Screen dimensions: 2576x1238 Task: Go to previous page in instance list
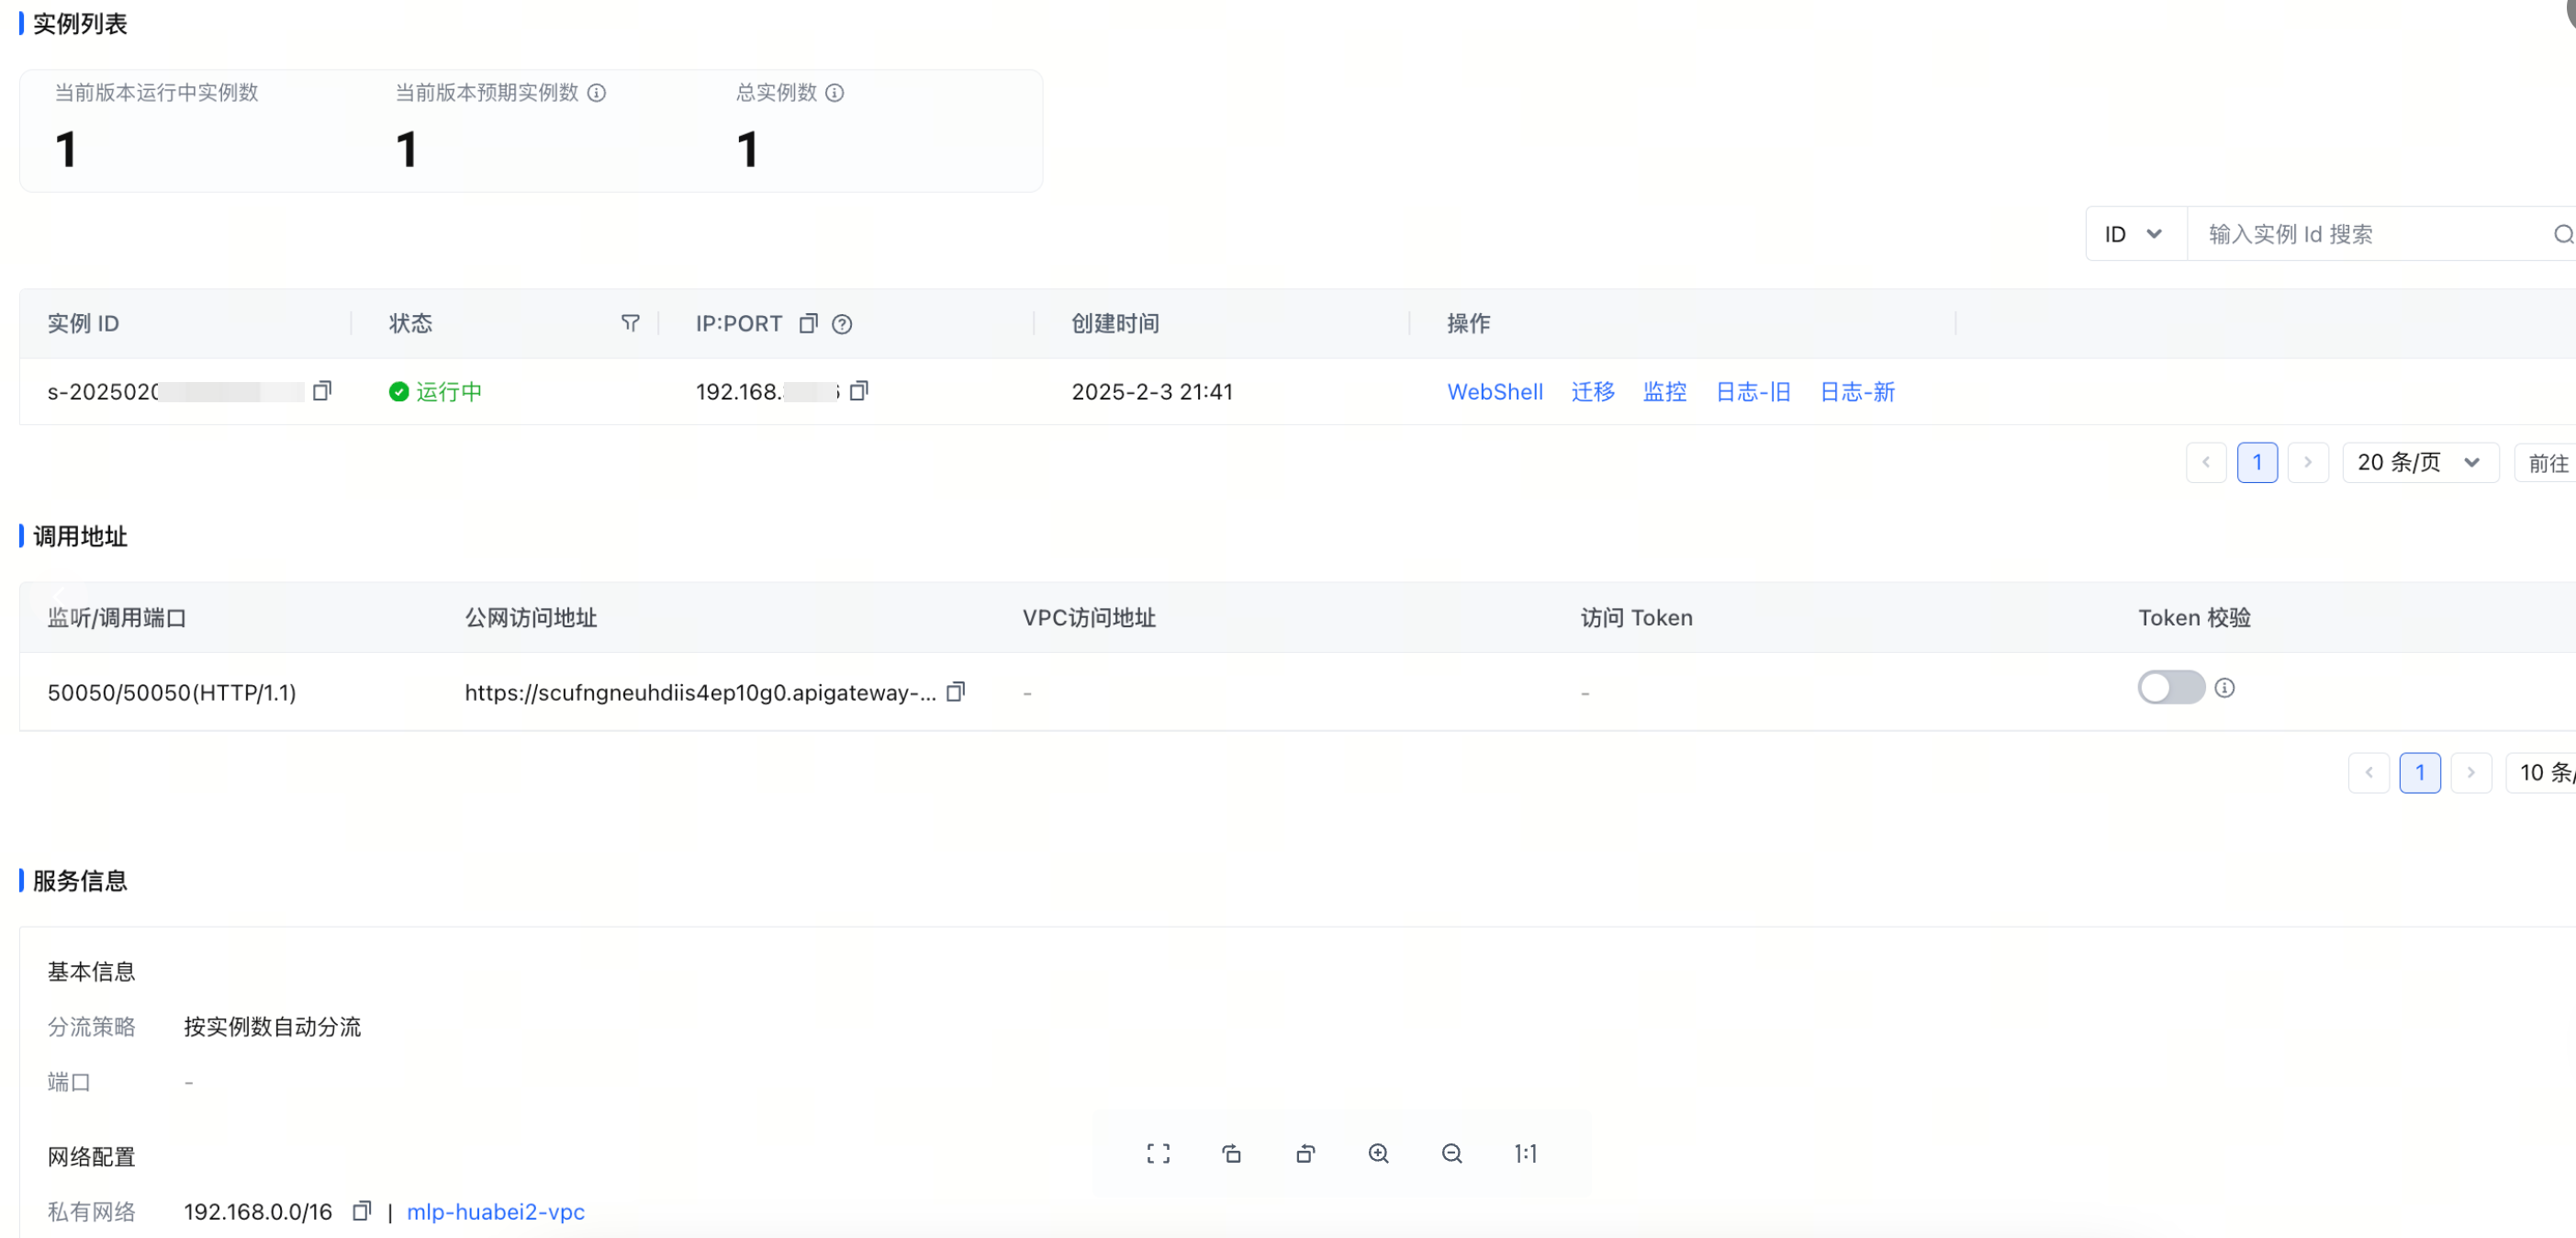[2206, 462]
